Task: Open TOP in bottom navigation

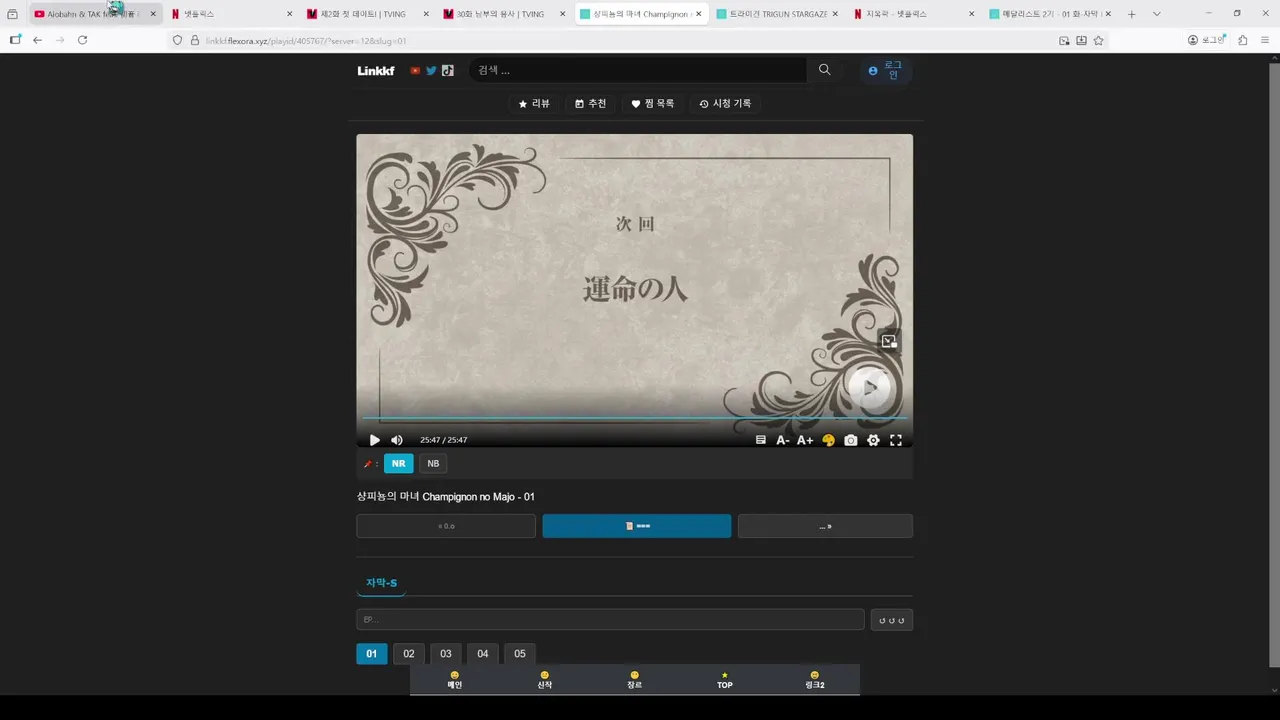Action: 725,680
